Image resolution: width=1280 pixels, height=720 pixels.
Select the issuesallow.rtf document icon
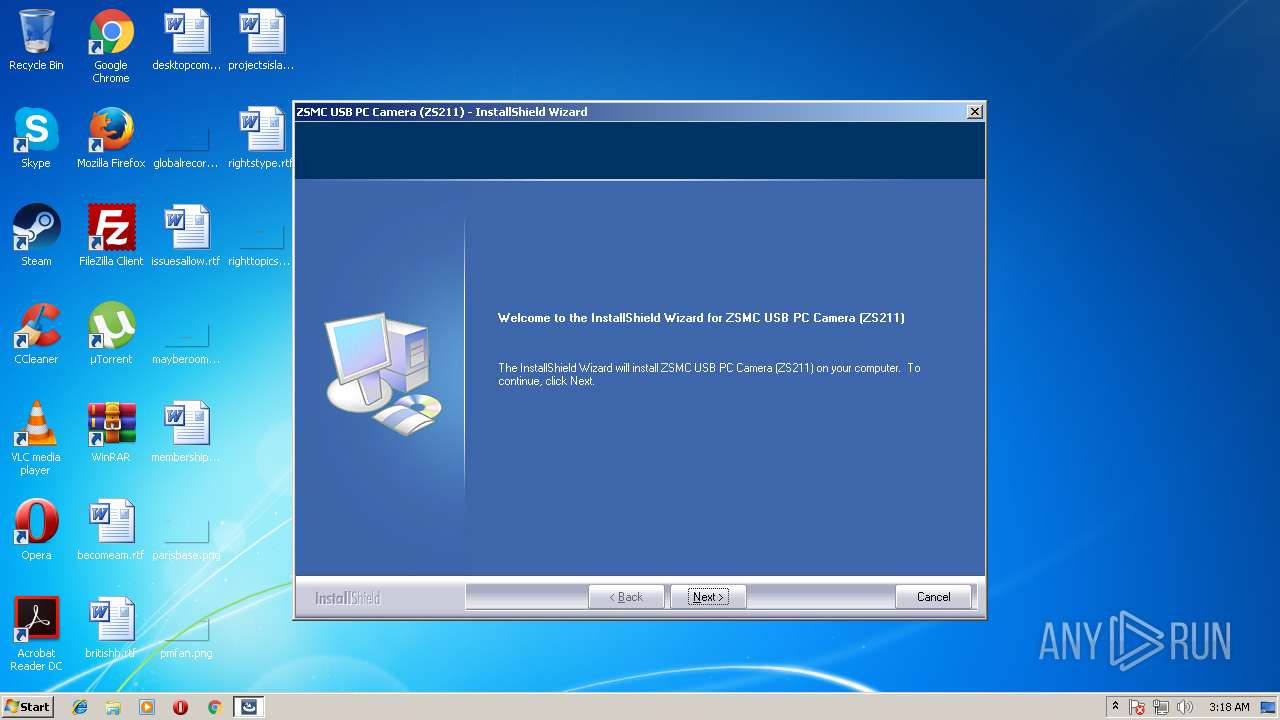coord(186,236)
